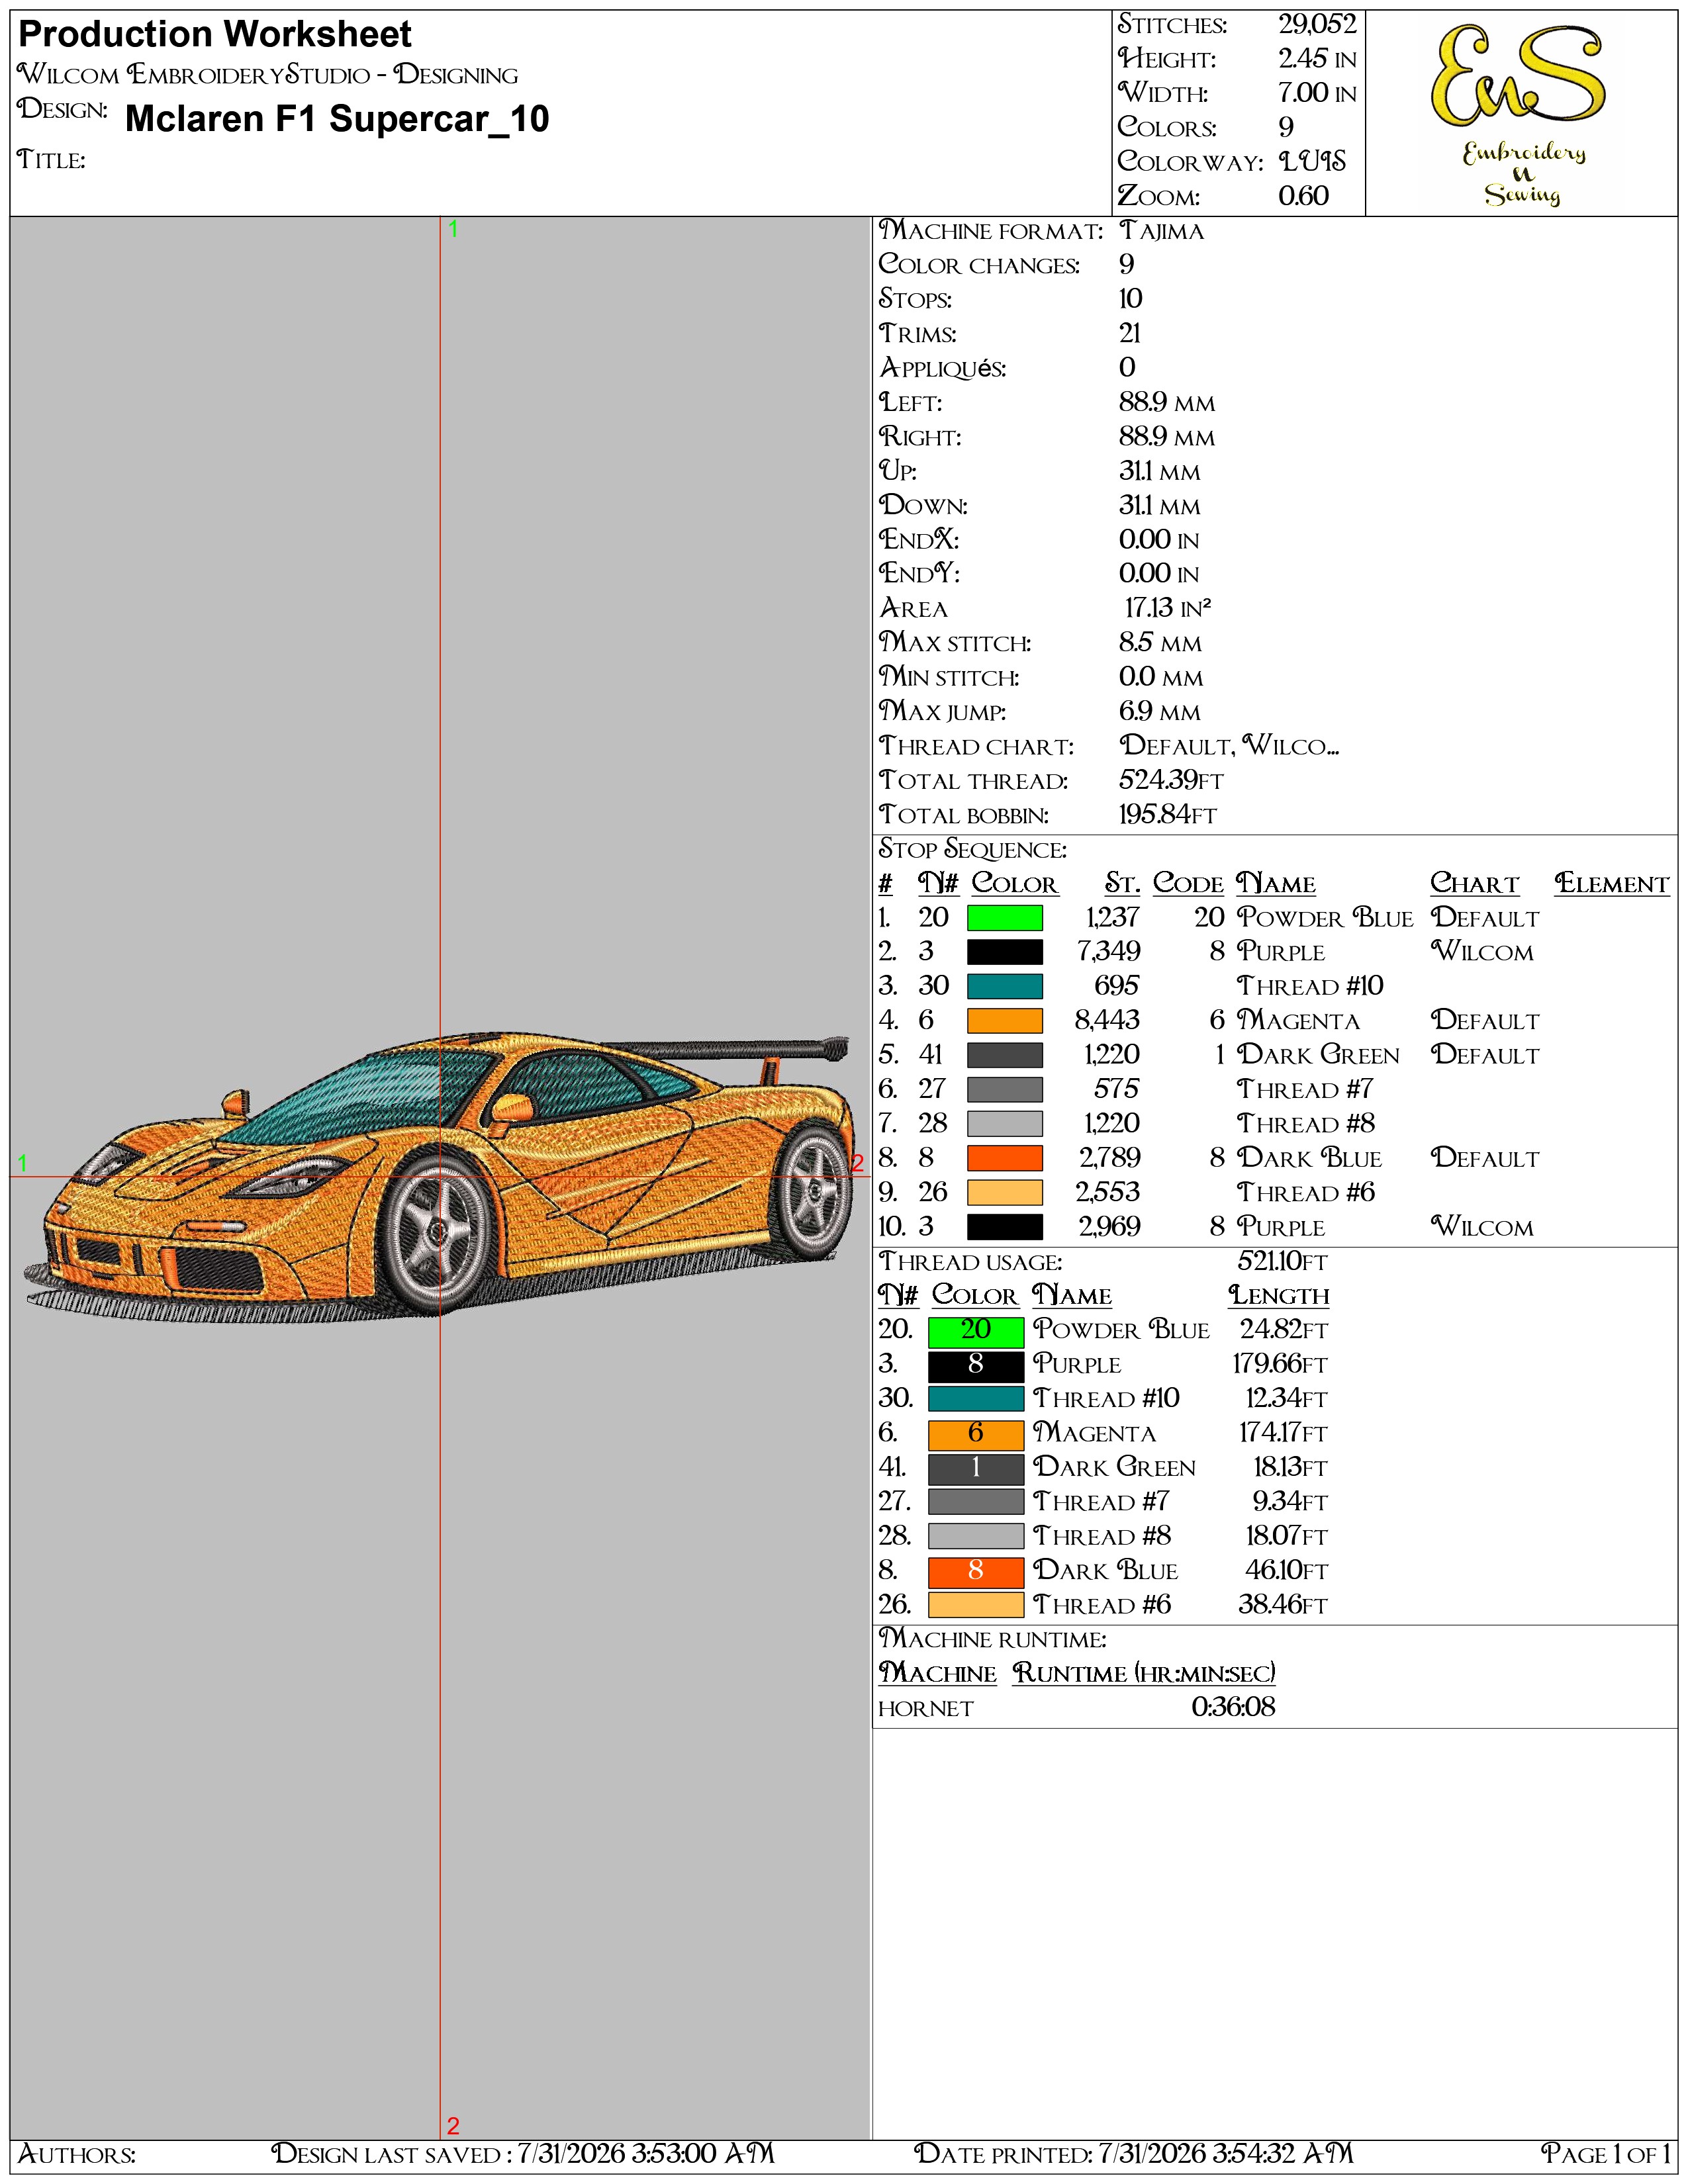
Task: Select the light orange swatch in stop sequence row 9
Action: 1004,1192
